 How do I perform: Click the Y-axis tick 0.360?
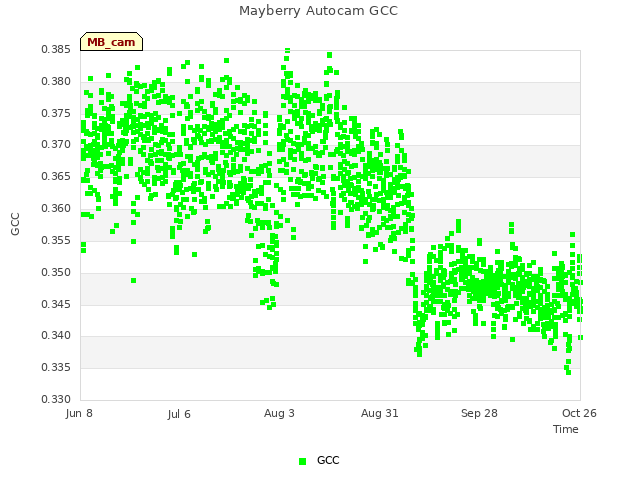pos(56,208)
